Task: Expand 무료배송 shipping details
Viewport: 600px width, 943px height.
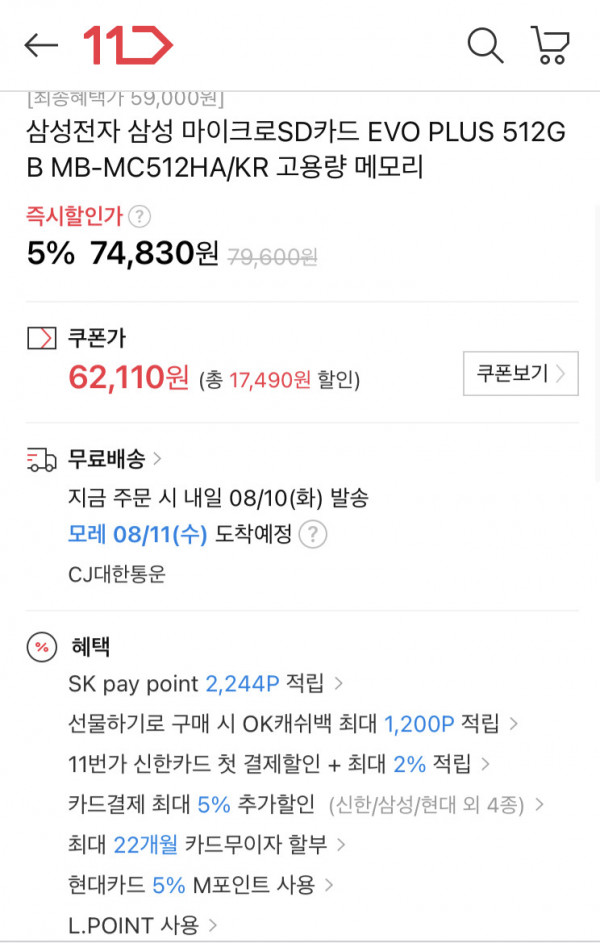Action: click(x=115, y=459)
